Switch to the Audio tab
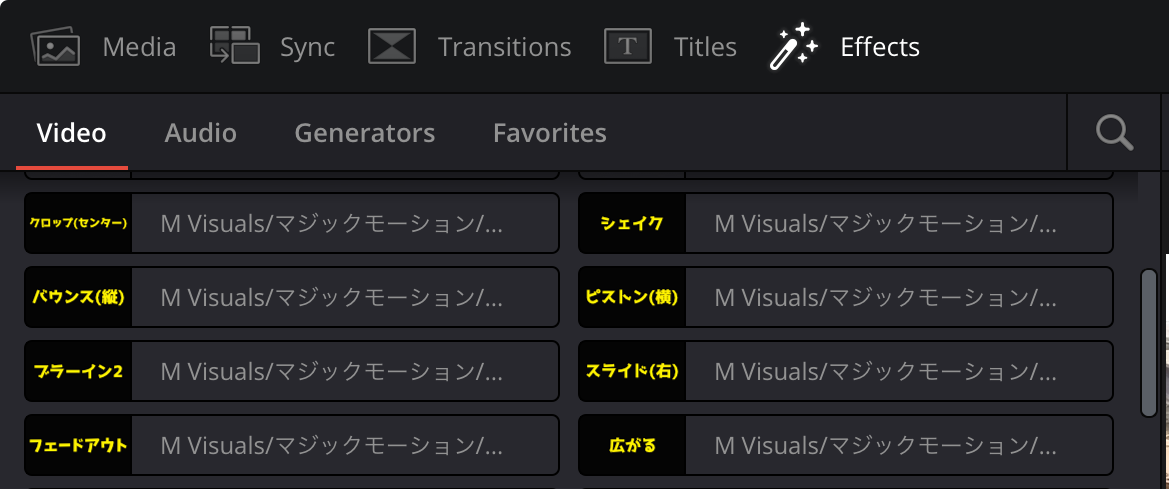Viewport: 1169px width, 489px height. click(x=201, y=133)
